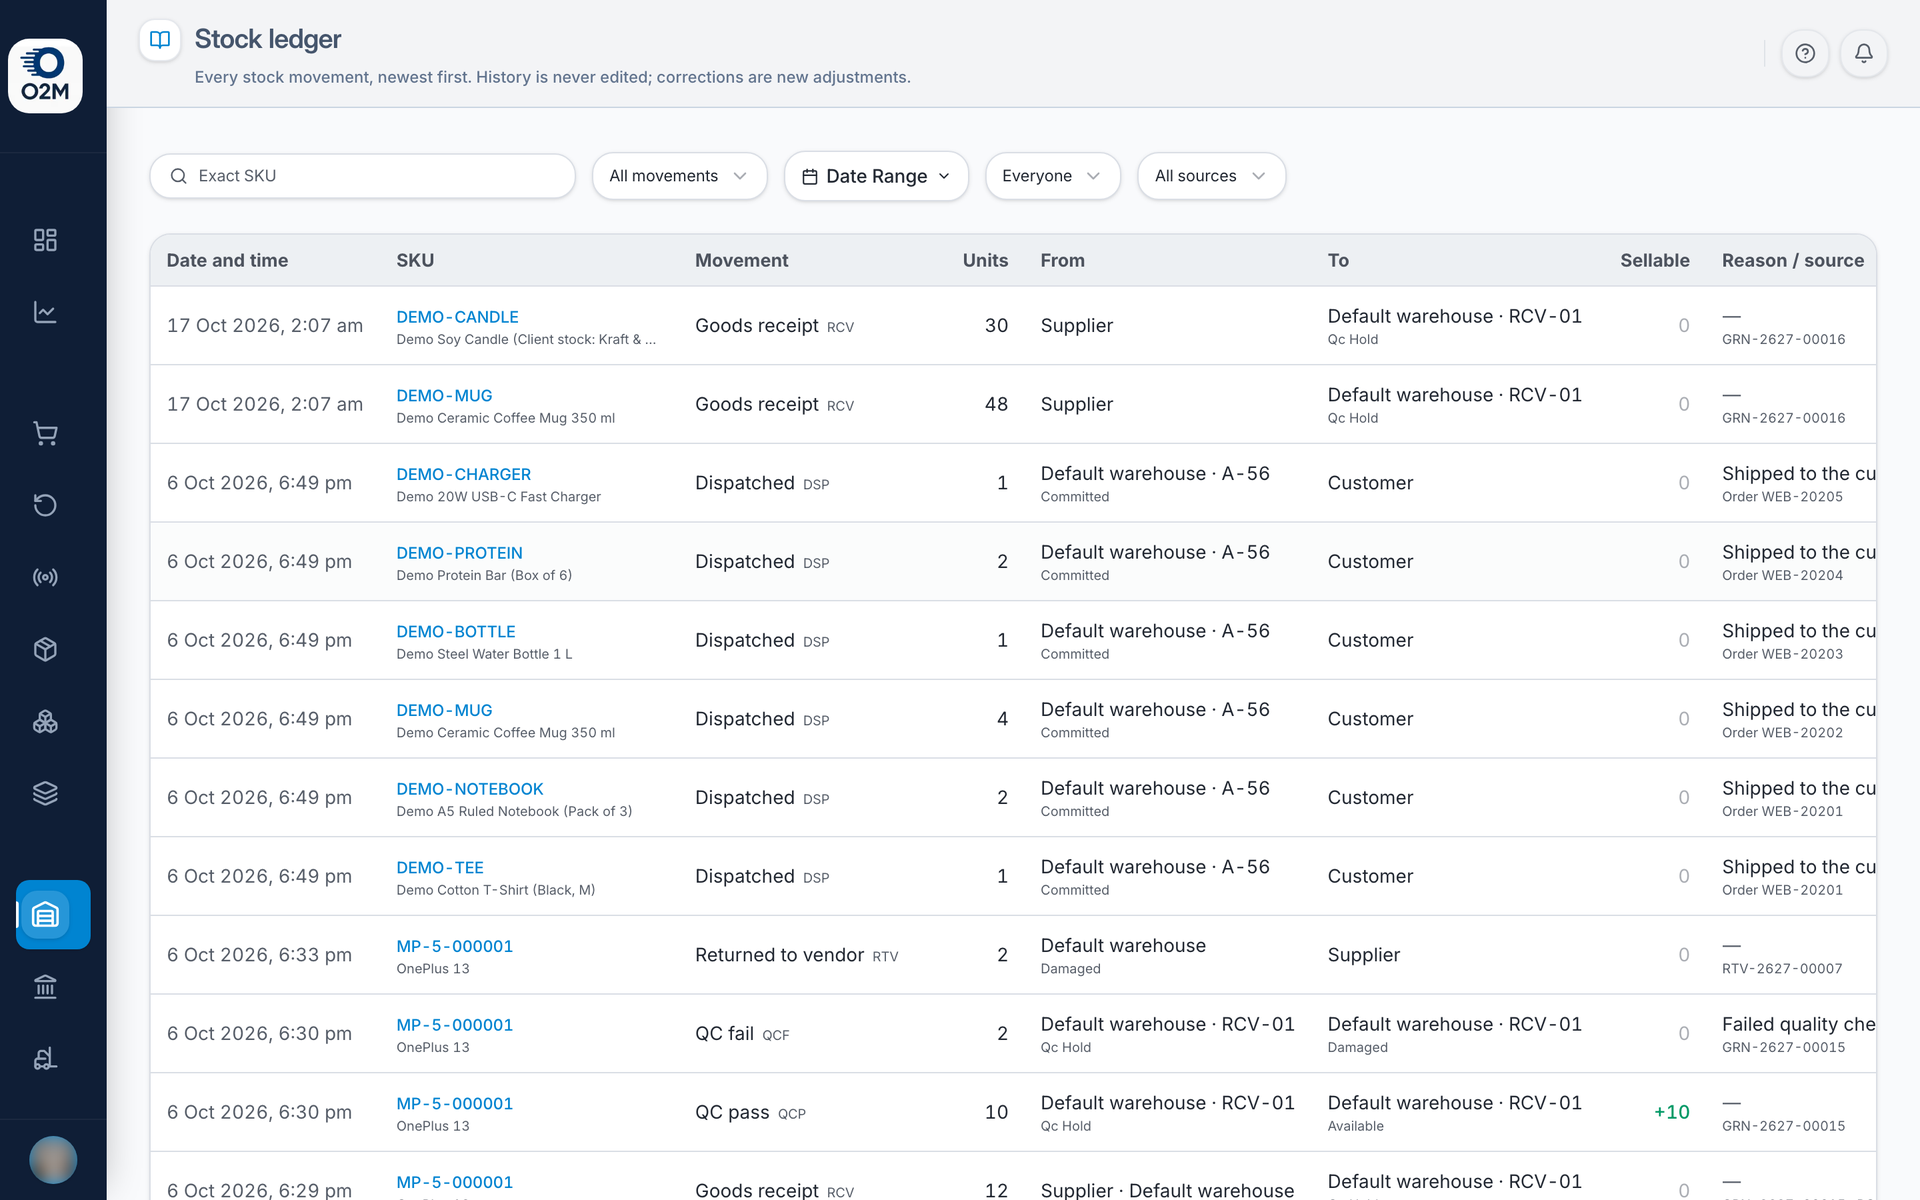Open MP-5-000001 link in Returned to vendor row
Viewport: 1920px width, 1200px height.
pyautogui.click(x=454, y=946)
